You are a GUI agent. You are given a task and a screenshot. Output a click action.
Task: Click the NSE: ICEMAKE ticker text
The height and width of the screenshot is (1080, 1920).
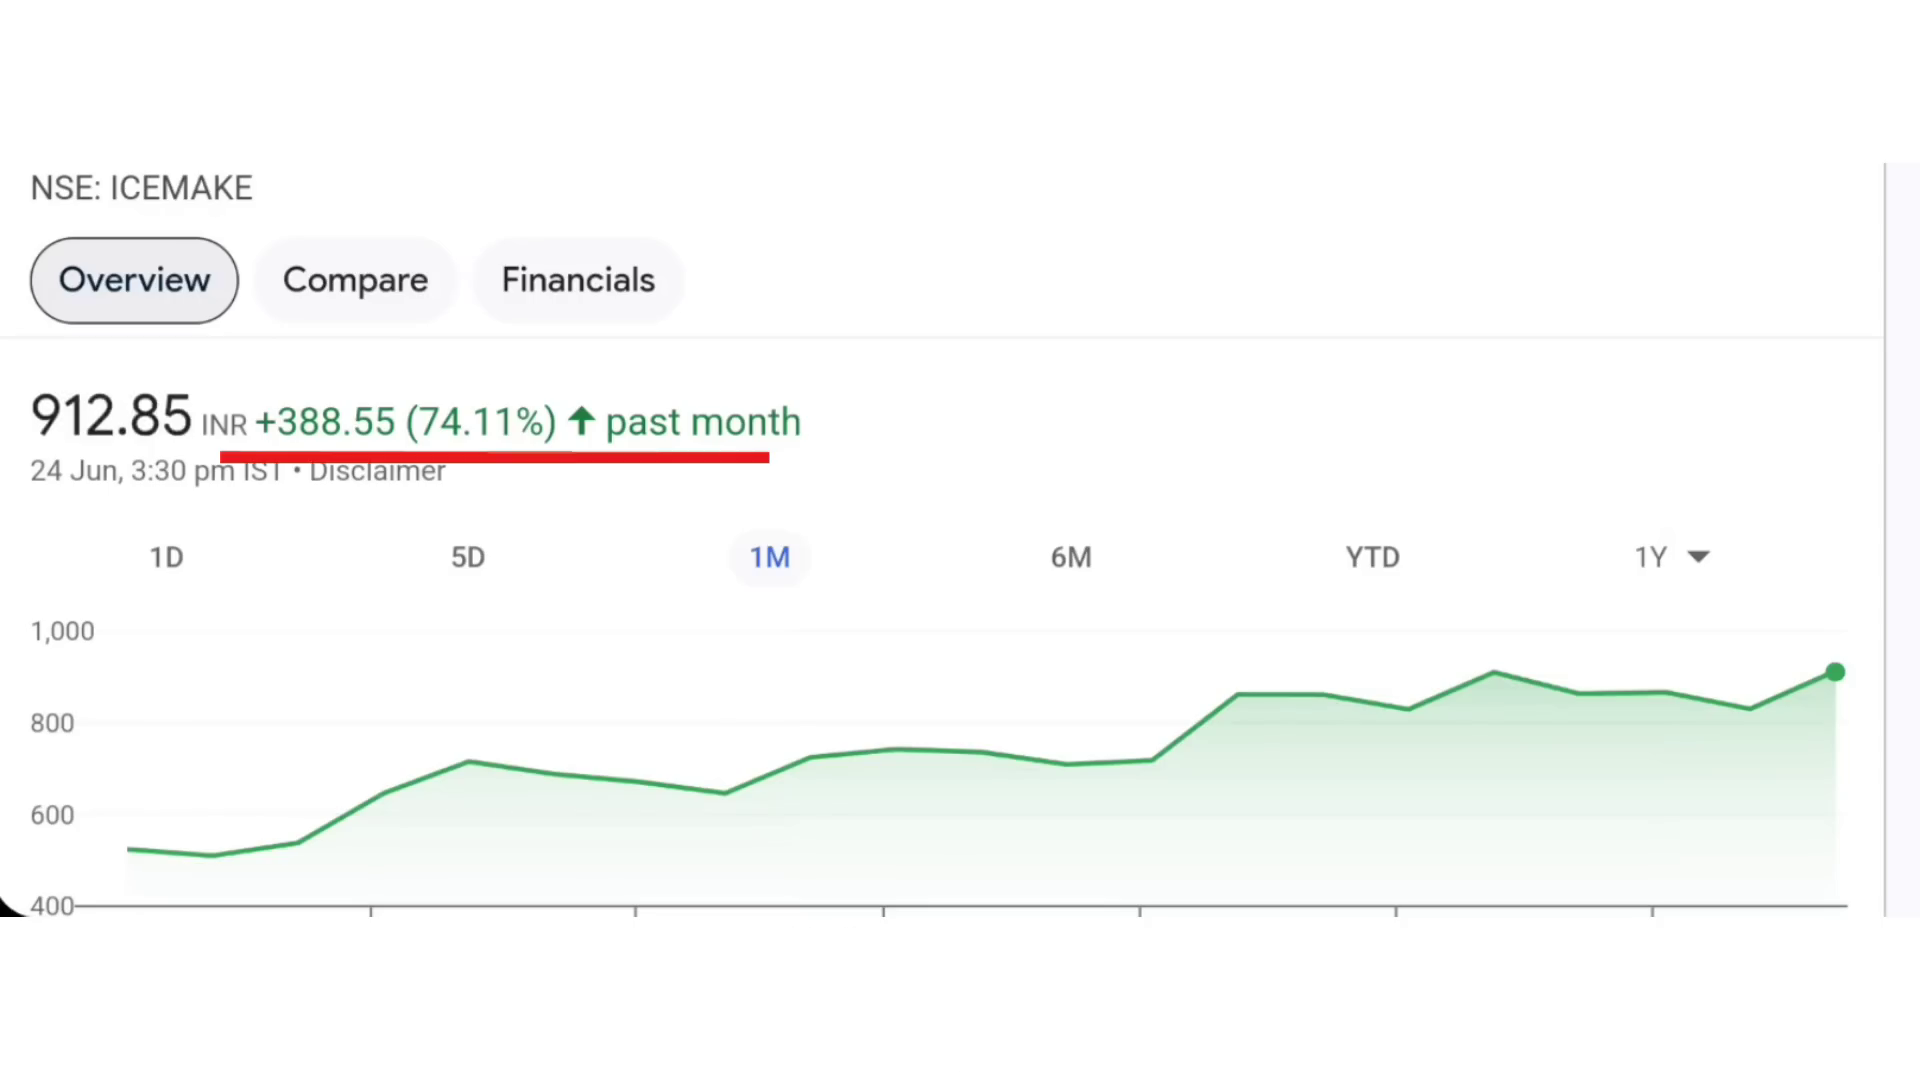(x=142, y=188)
